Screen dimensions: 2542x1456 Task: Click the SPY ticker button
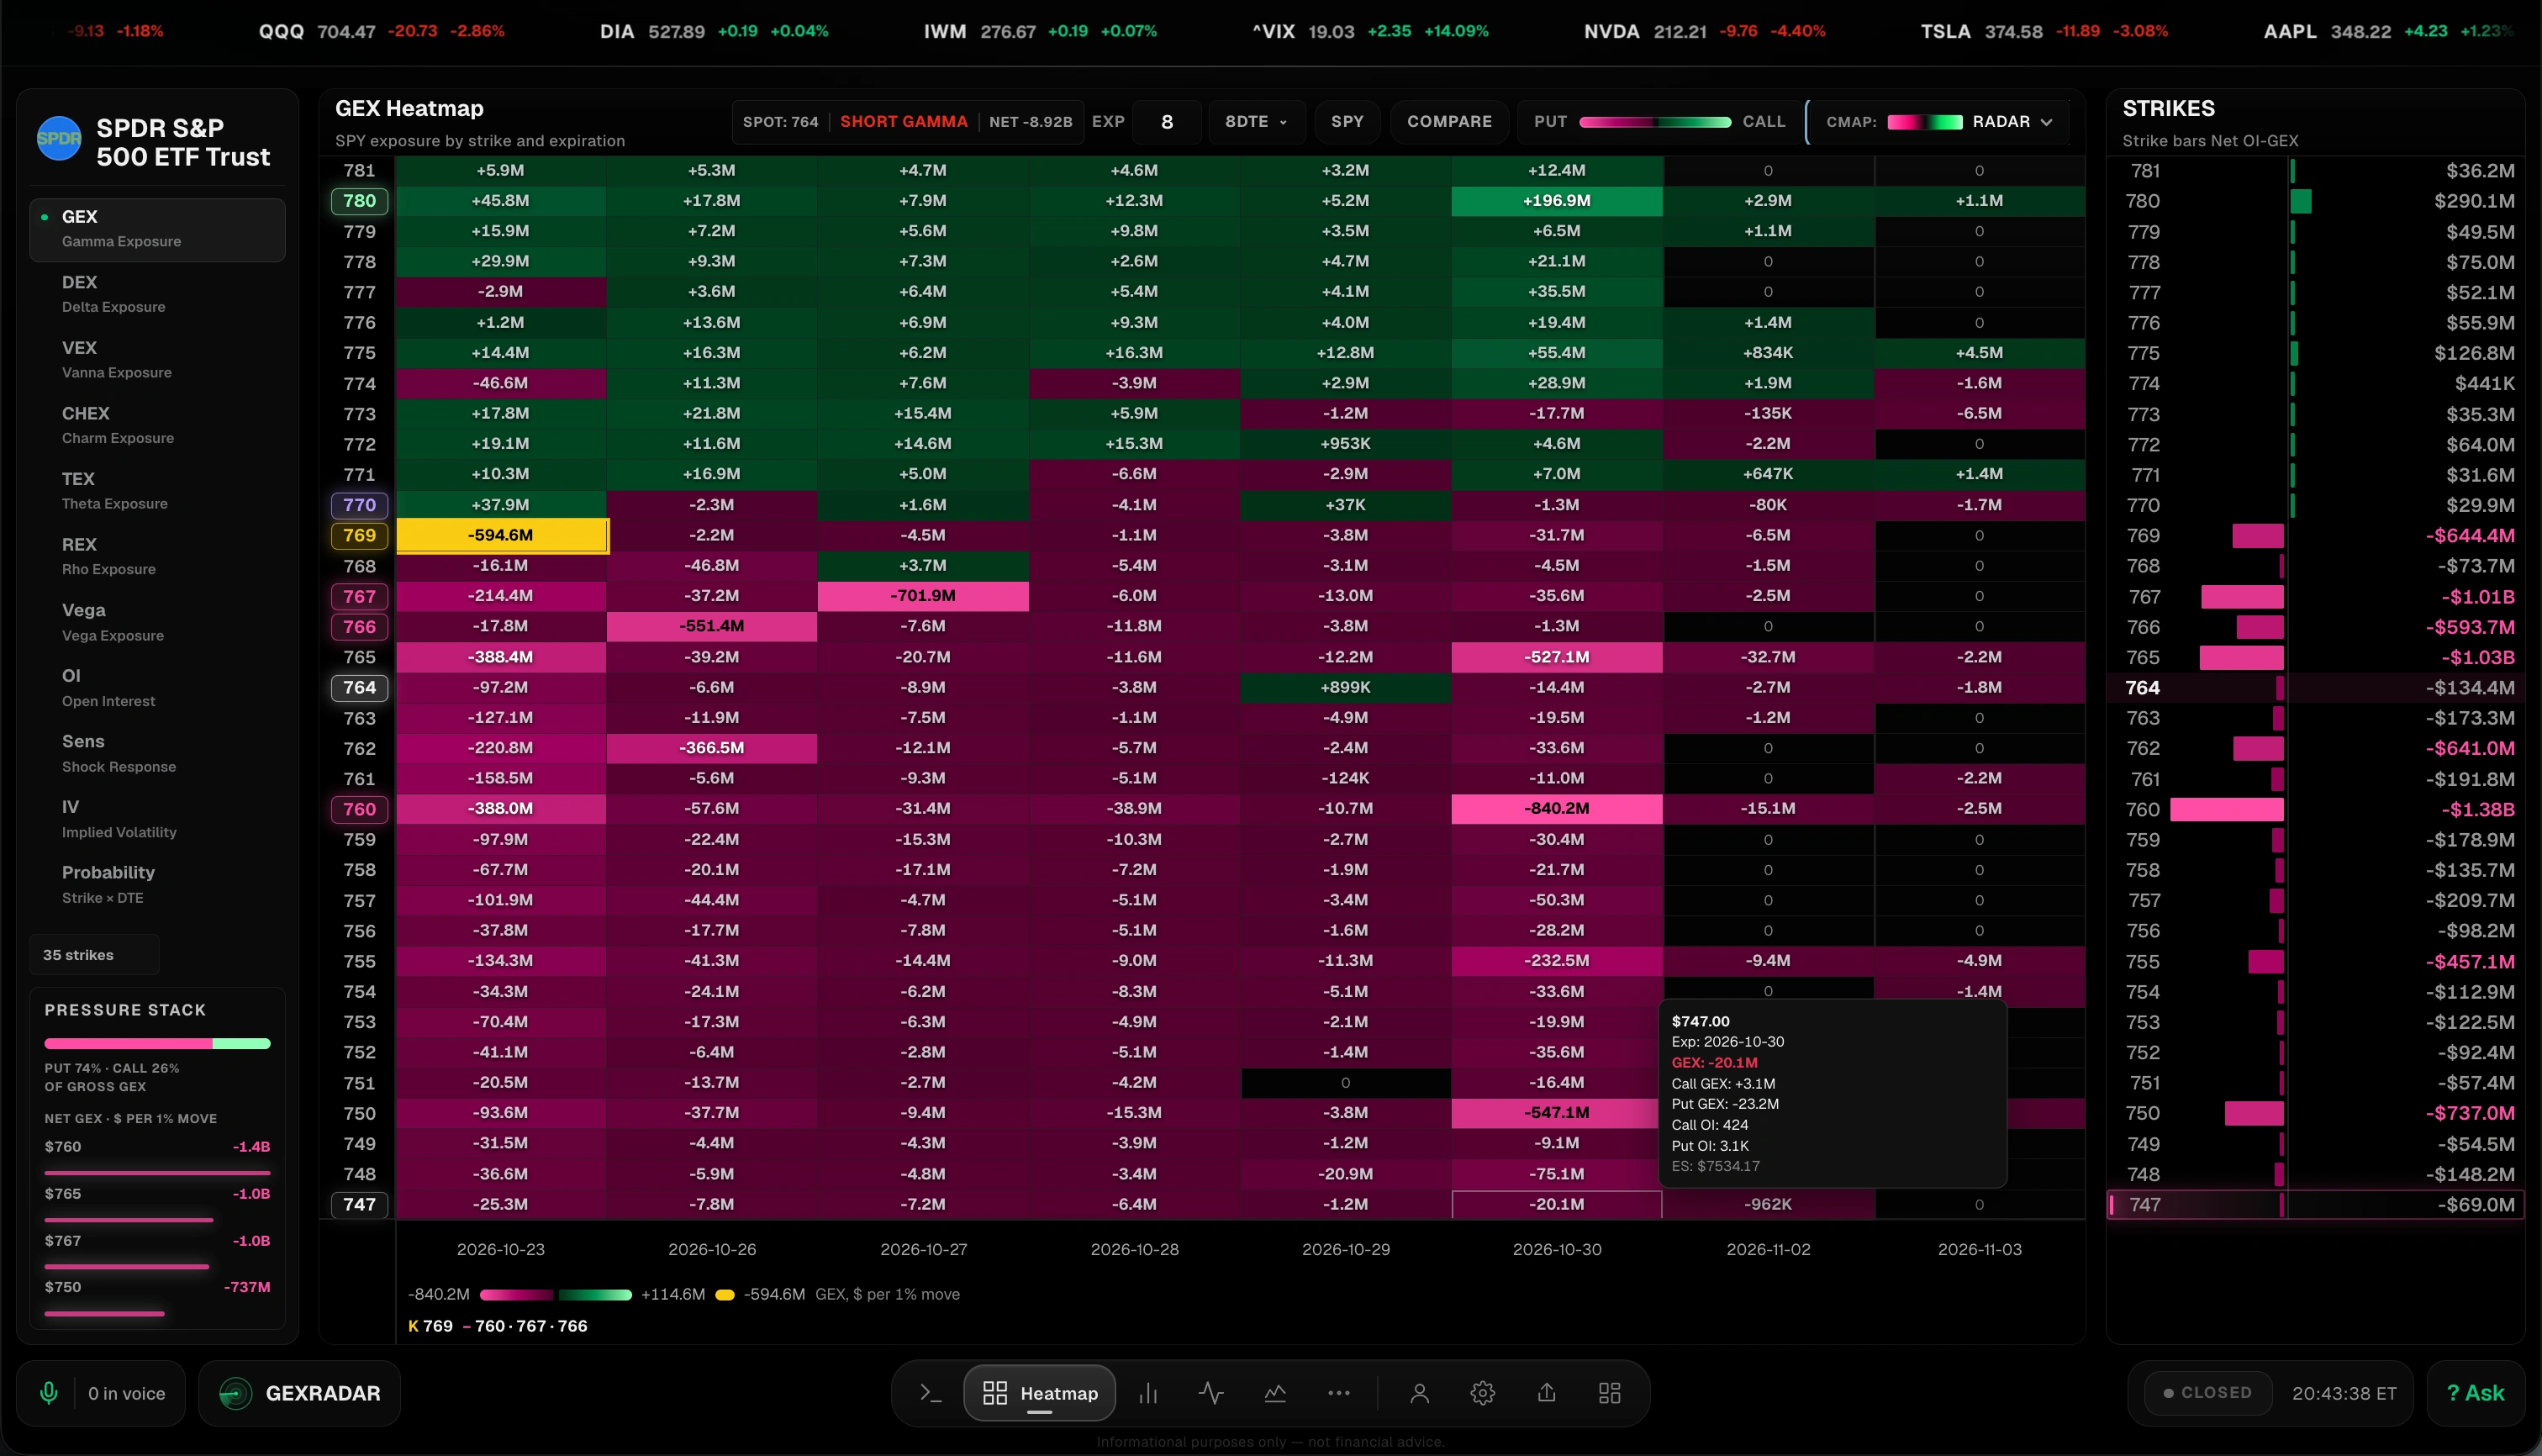(x=1347, y=122)
